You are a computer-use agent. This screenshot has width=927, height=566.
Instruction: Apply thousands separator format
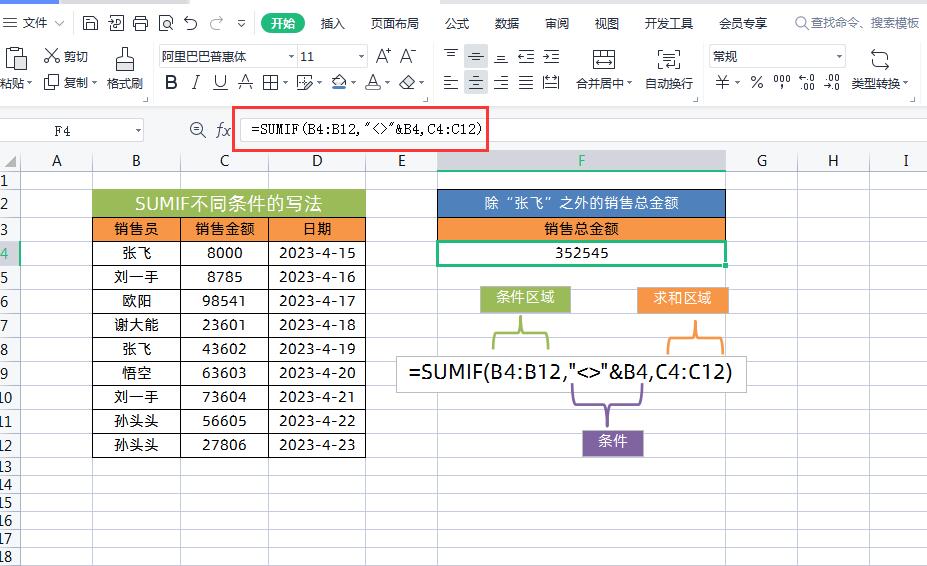click(x=782, y=82)
